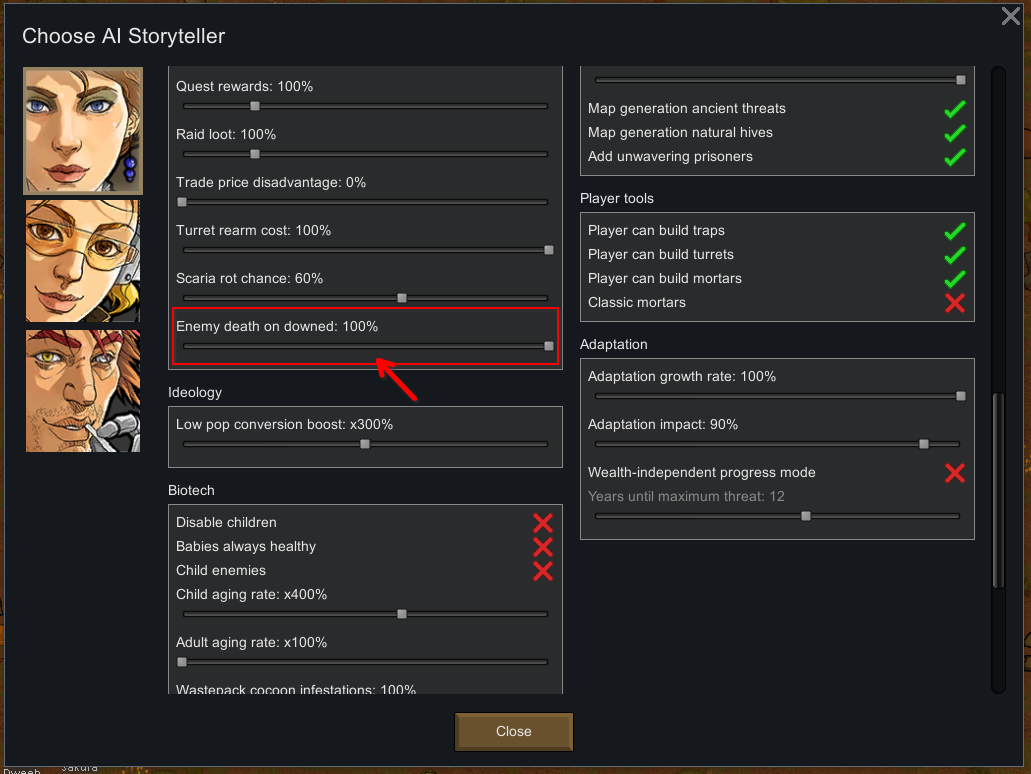
Task: Turn on Babies always healthy
Action: tap(542, 547)
